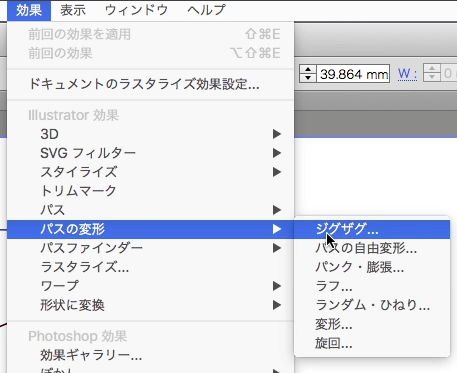Expand the SVG フィルター submenu
The image size is (457, 373).
point(150,153)
